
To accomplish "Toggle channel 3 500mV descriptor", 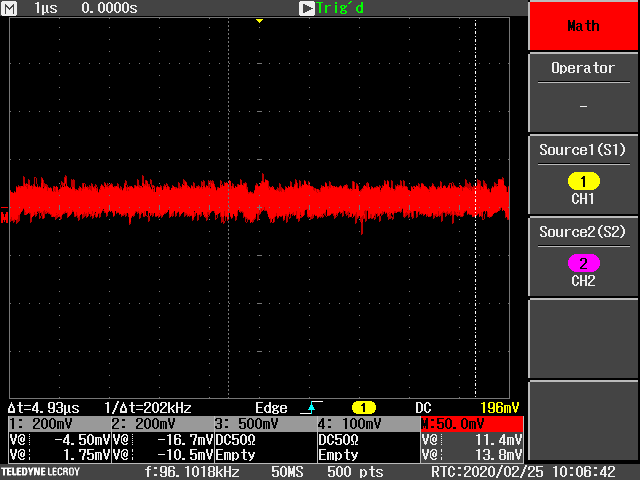I will (x=264, y=424).
